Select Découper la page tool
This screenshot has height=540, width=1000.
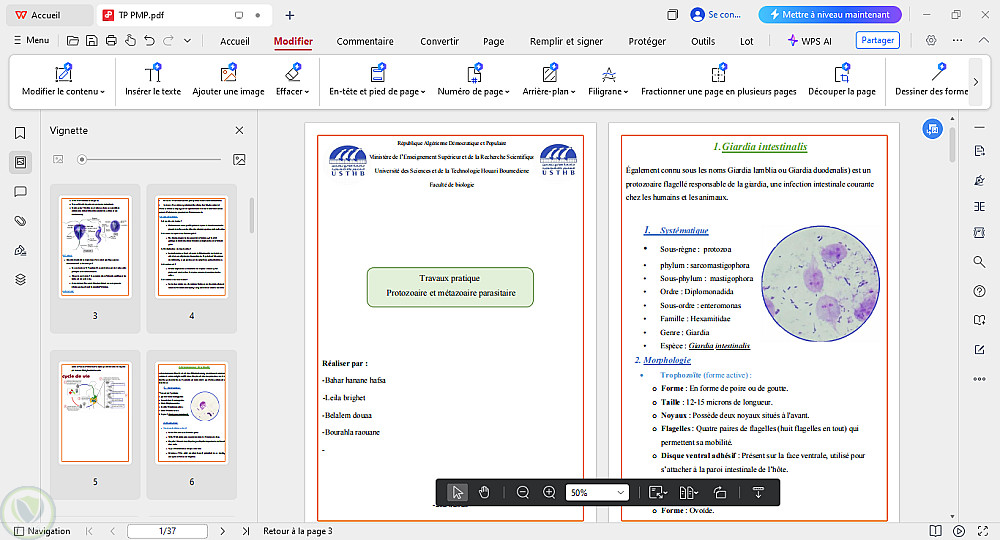click(842, 80)
